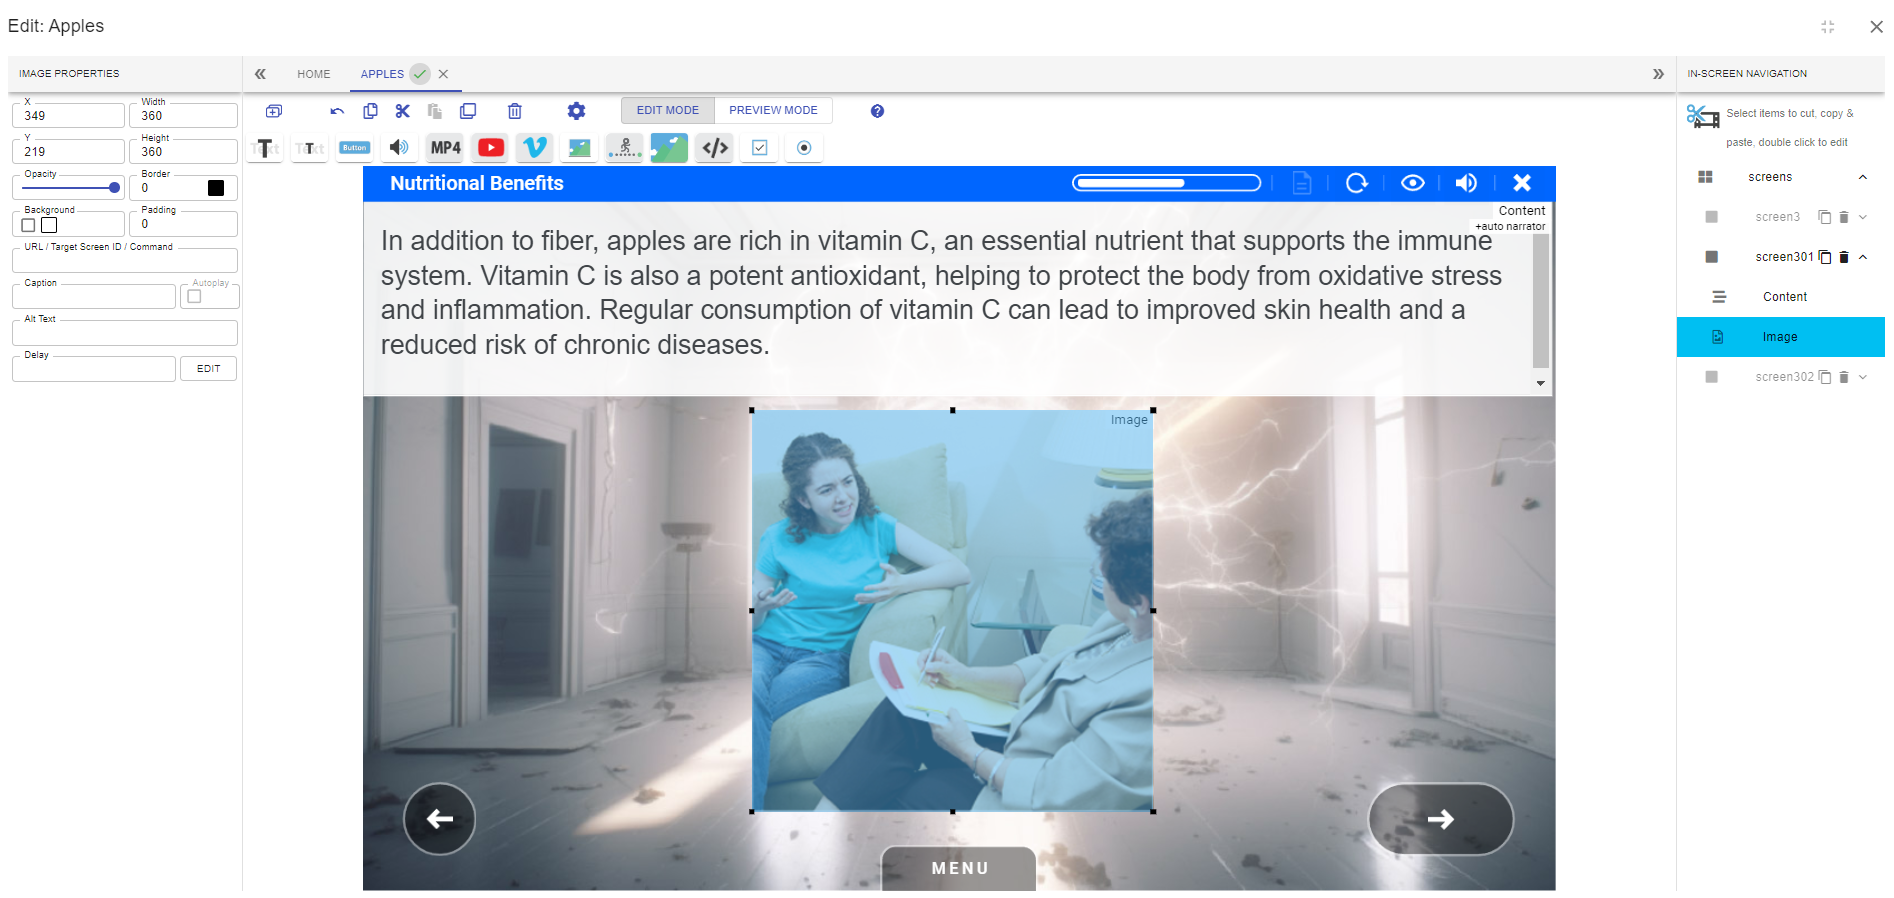Expand the screen3 node
The height and width of the screenshot is (898, 1894).
1863,217
